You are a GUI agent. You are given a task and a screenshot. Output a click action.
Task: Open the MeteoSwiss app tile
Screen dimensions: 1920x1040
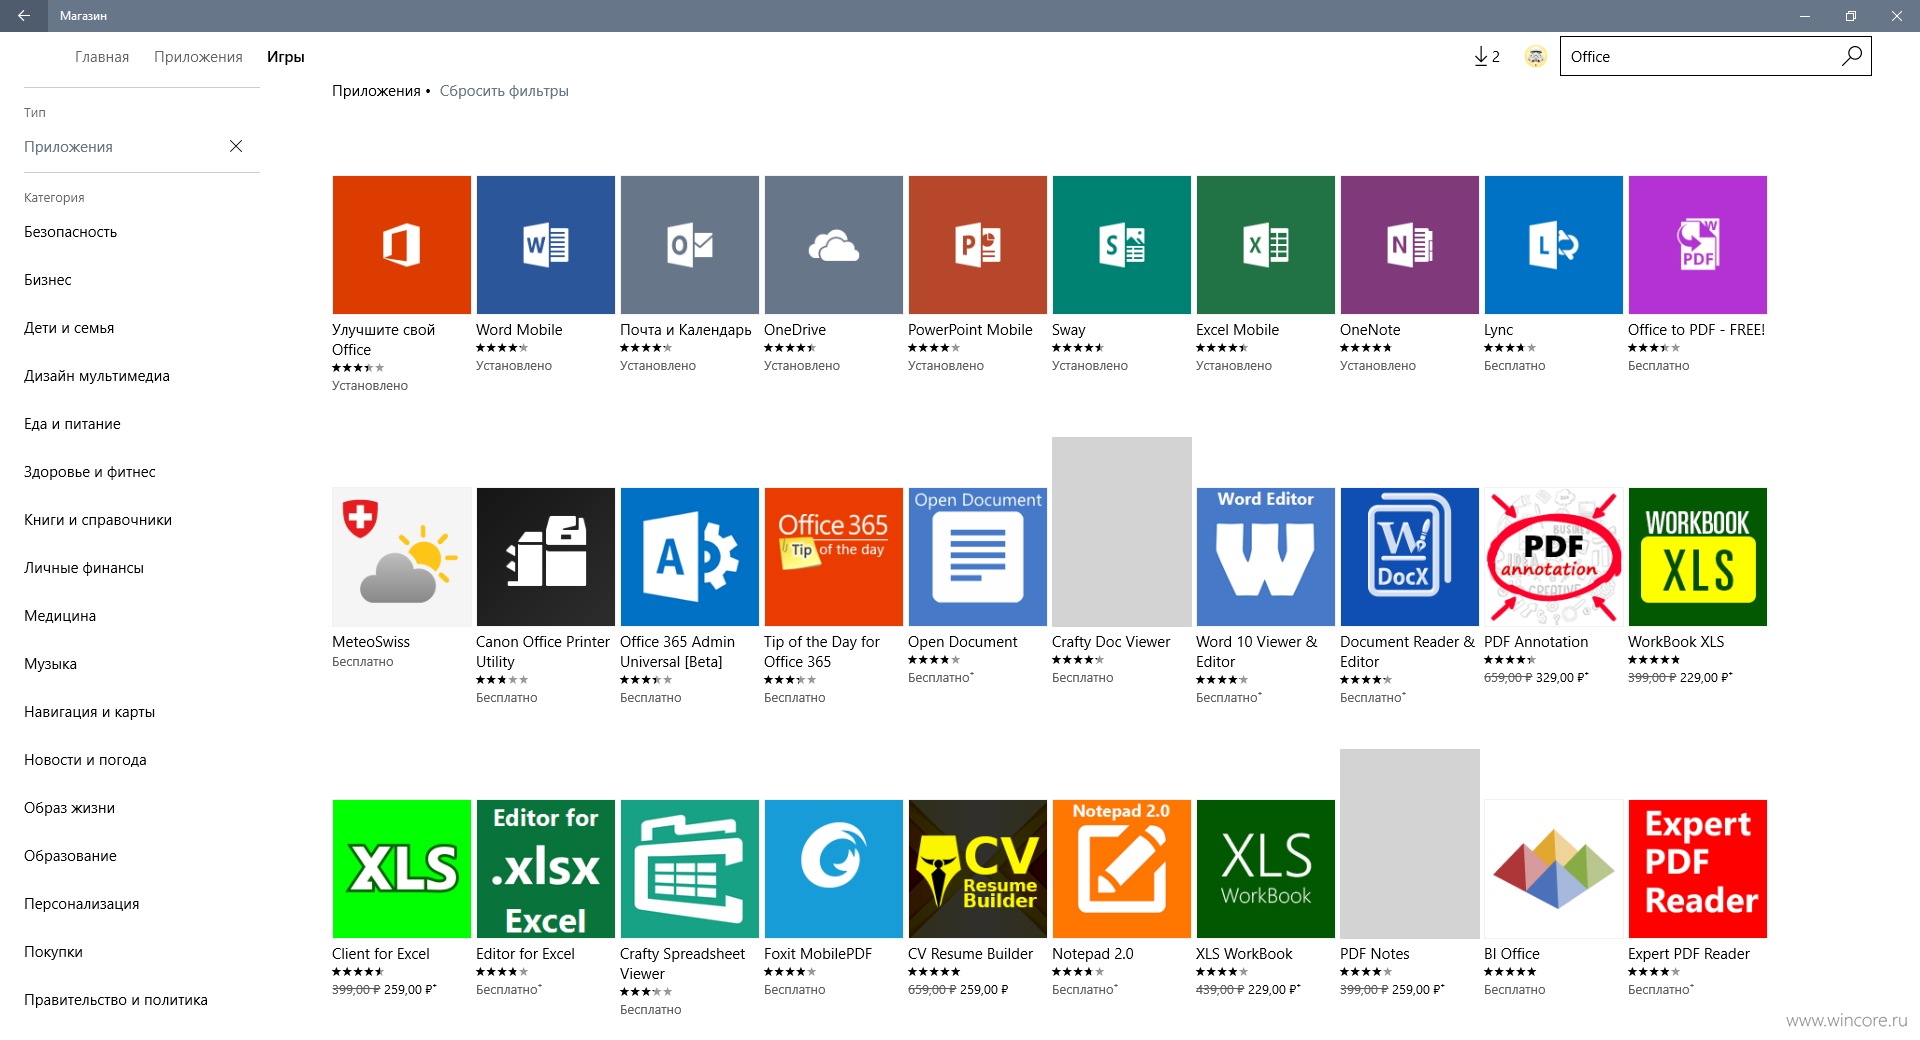click(401, 557)
